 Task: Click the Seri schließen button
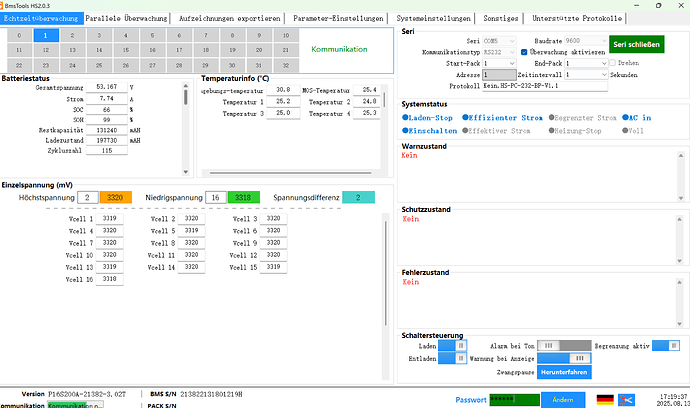(636, 44)
